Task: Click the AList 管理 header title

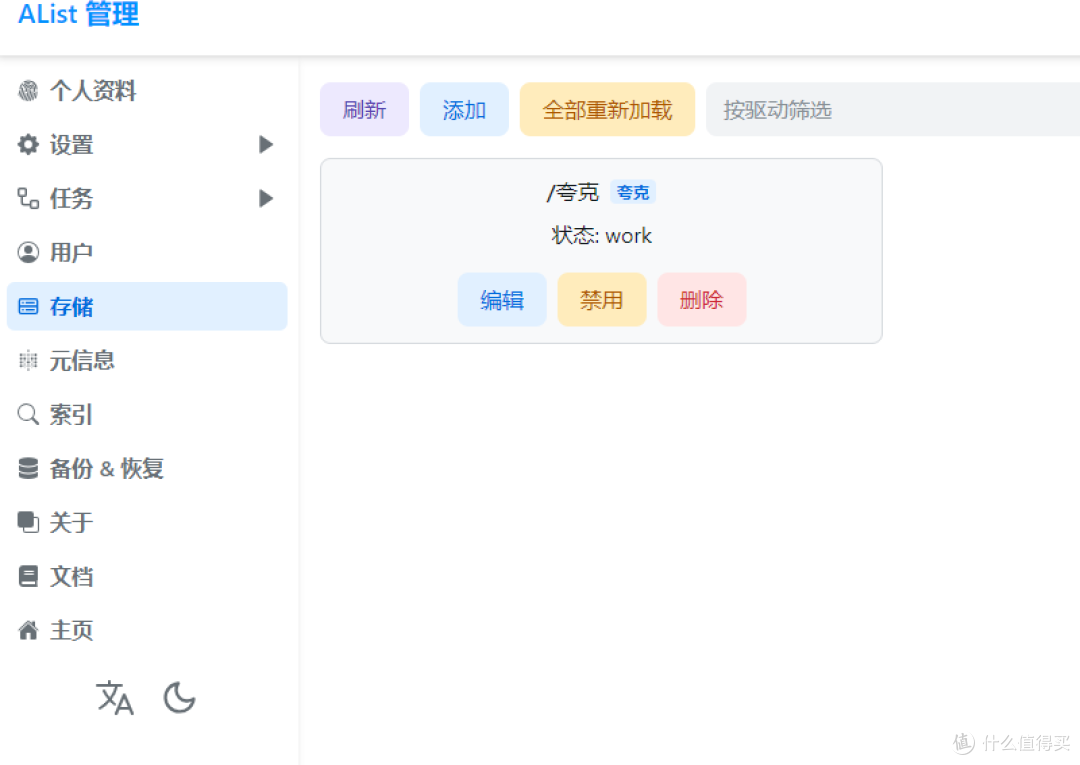Action: click(x=79, y=14)
